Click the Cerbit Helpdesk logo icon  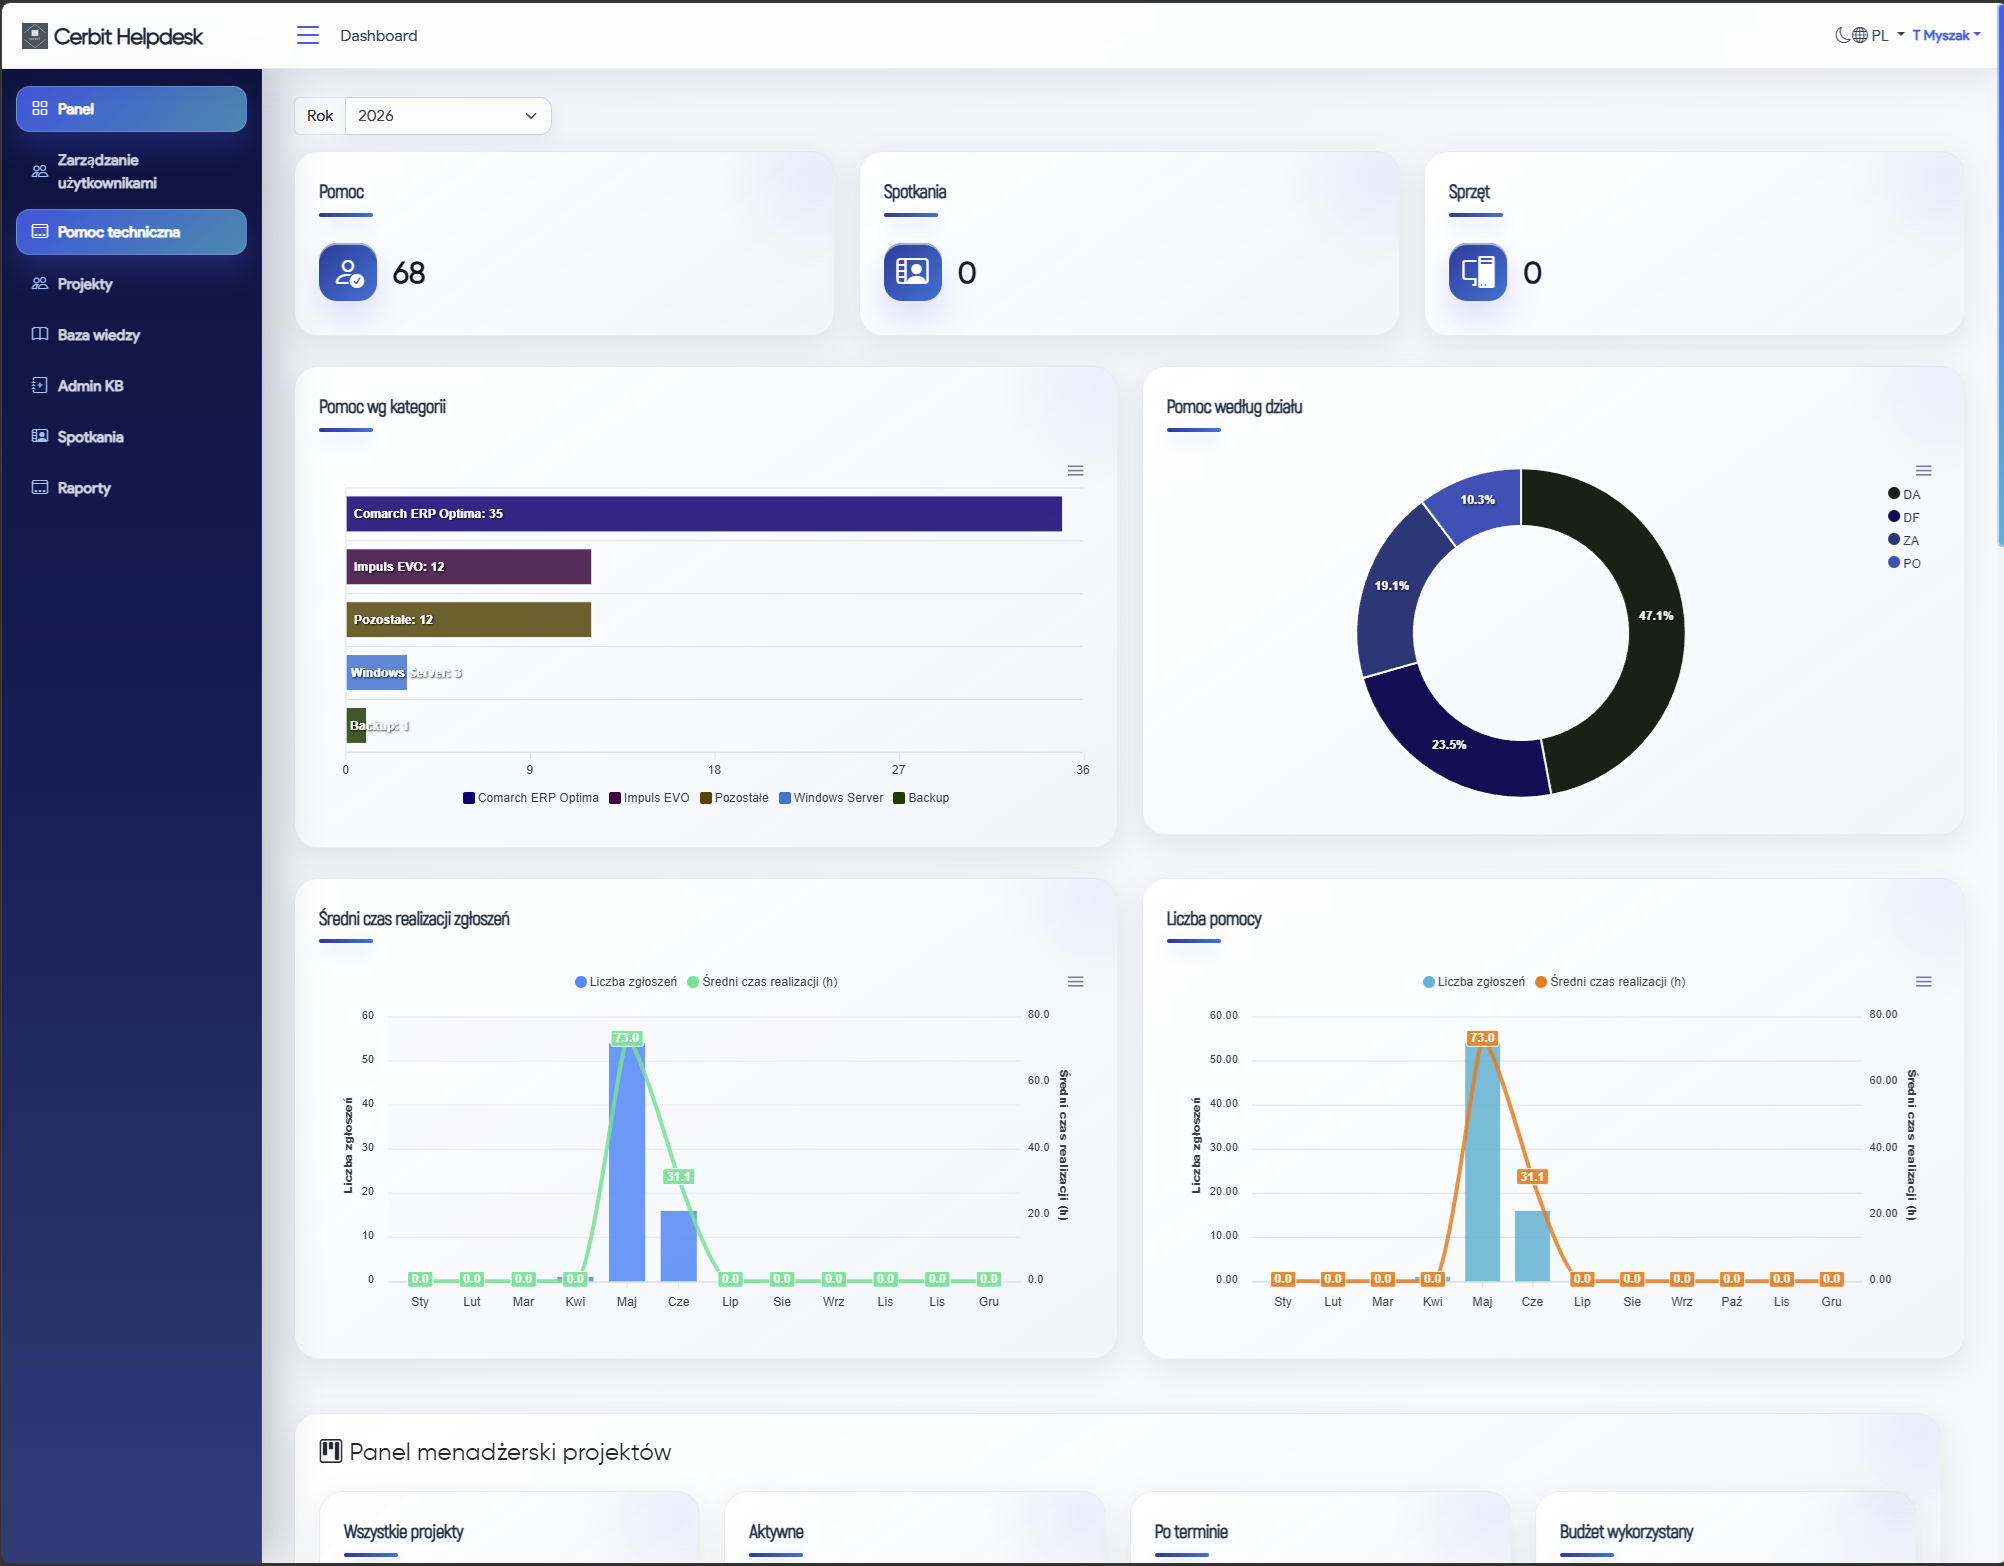[35, 36]
